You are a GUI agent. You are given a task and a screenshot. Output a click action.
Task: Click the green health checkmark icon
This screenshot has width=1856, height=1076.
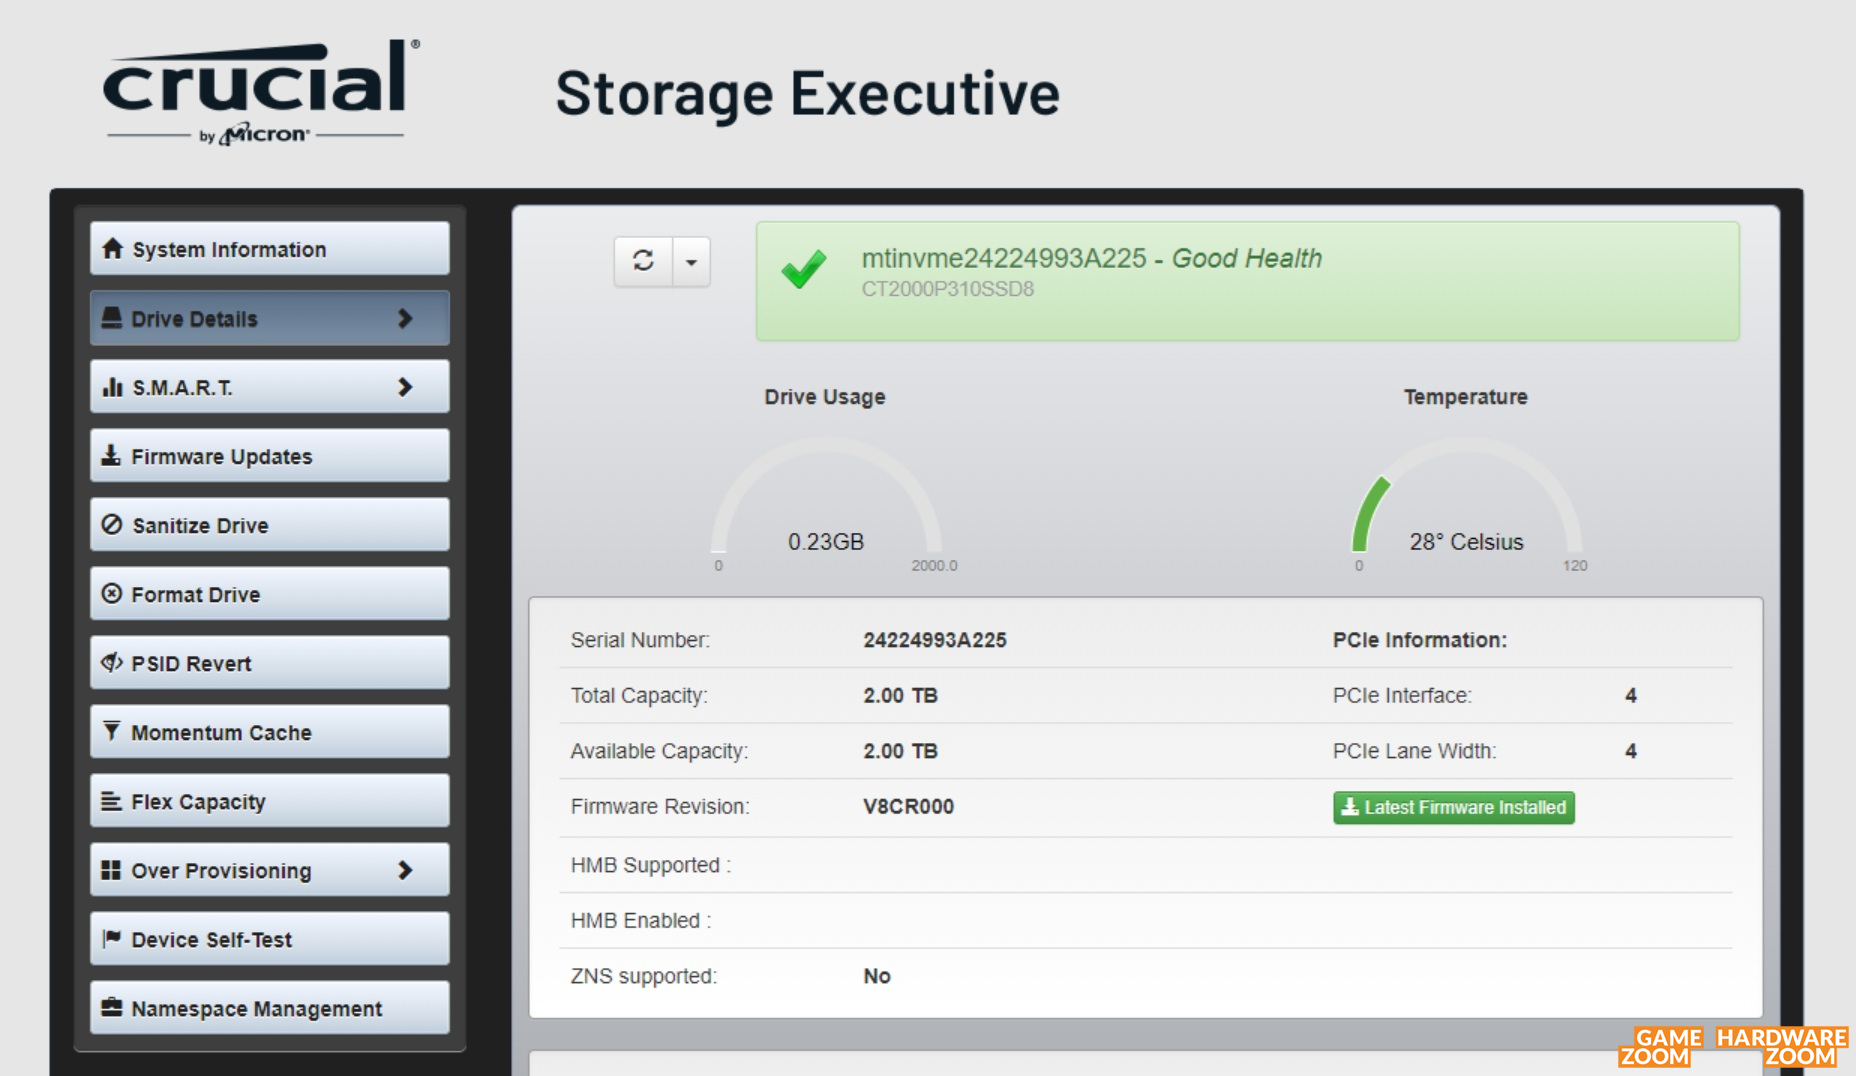[x=804, y=268]
